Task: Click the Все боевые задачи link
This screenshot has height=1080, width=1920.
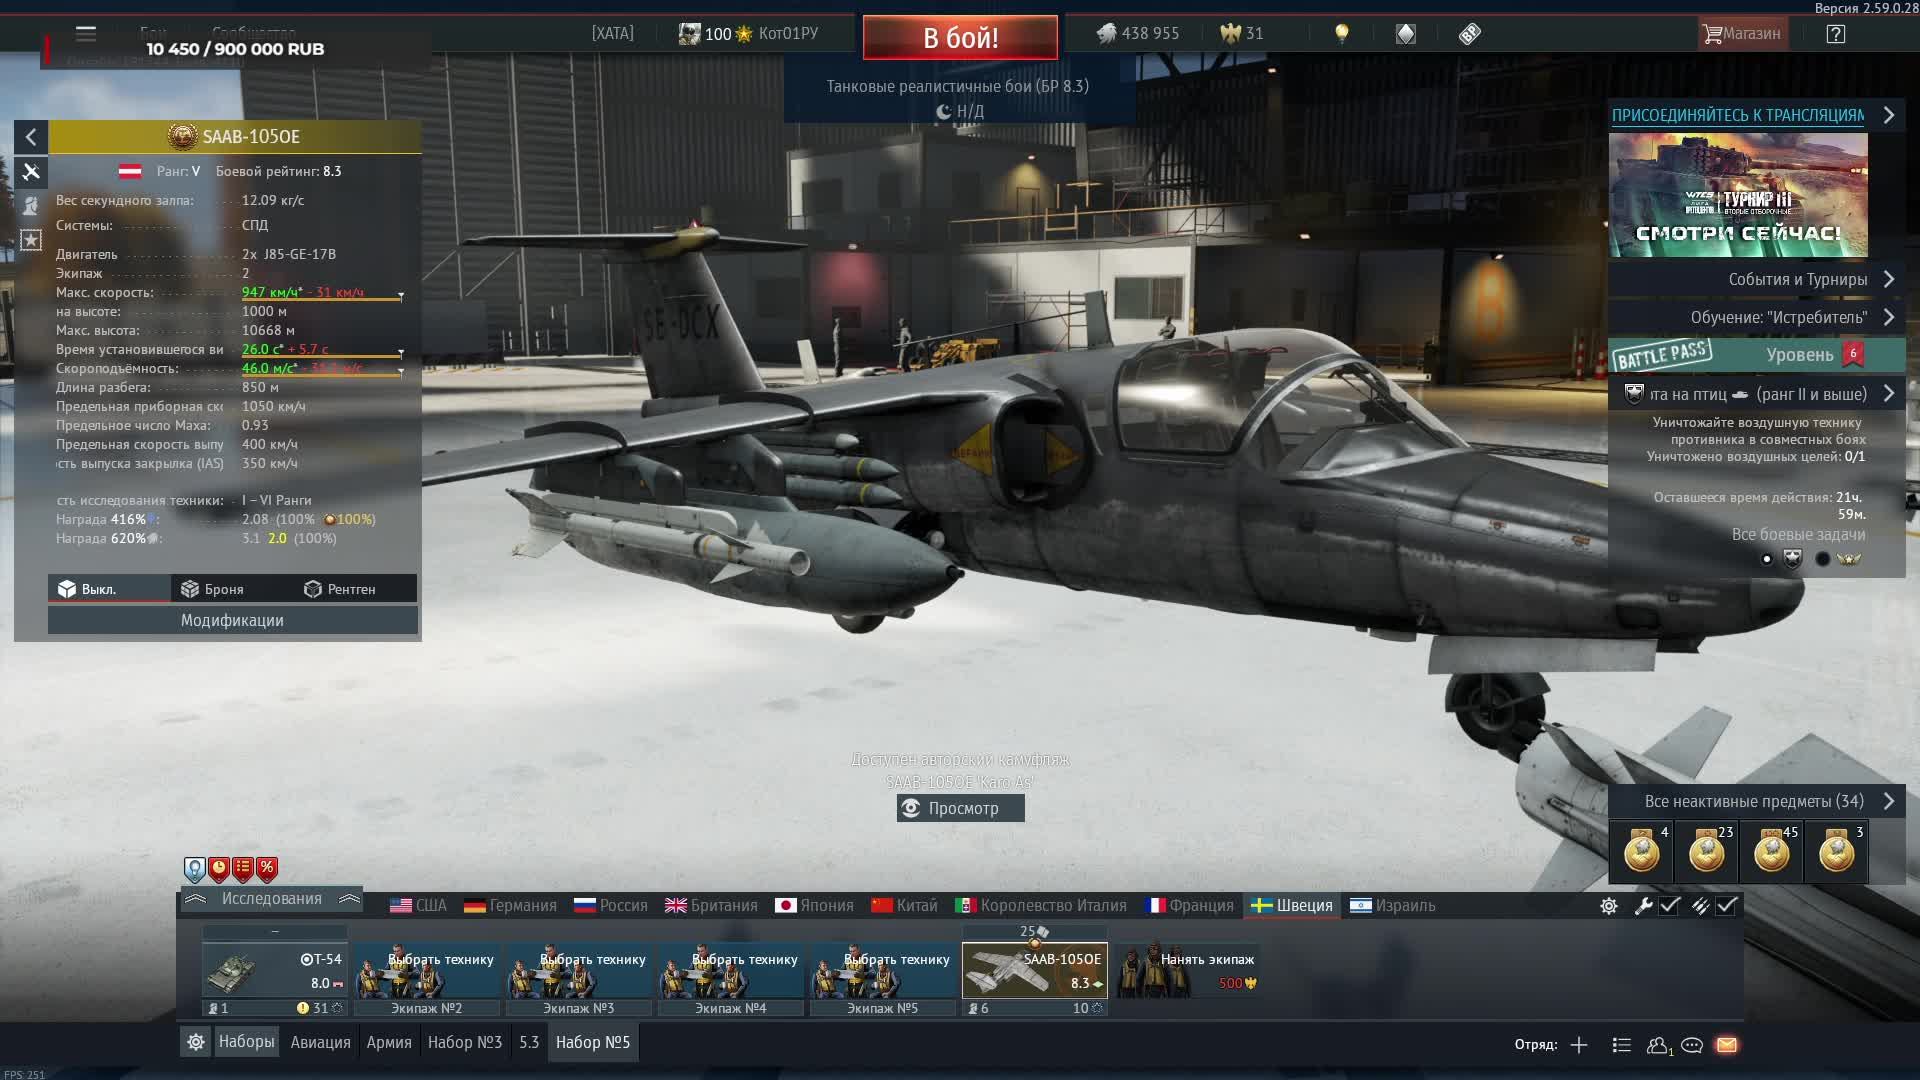Action: click(1798, 535)
